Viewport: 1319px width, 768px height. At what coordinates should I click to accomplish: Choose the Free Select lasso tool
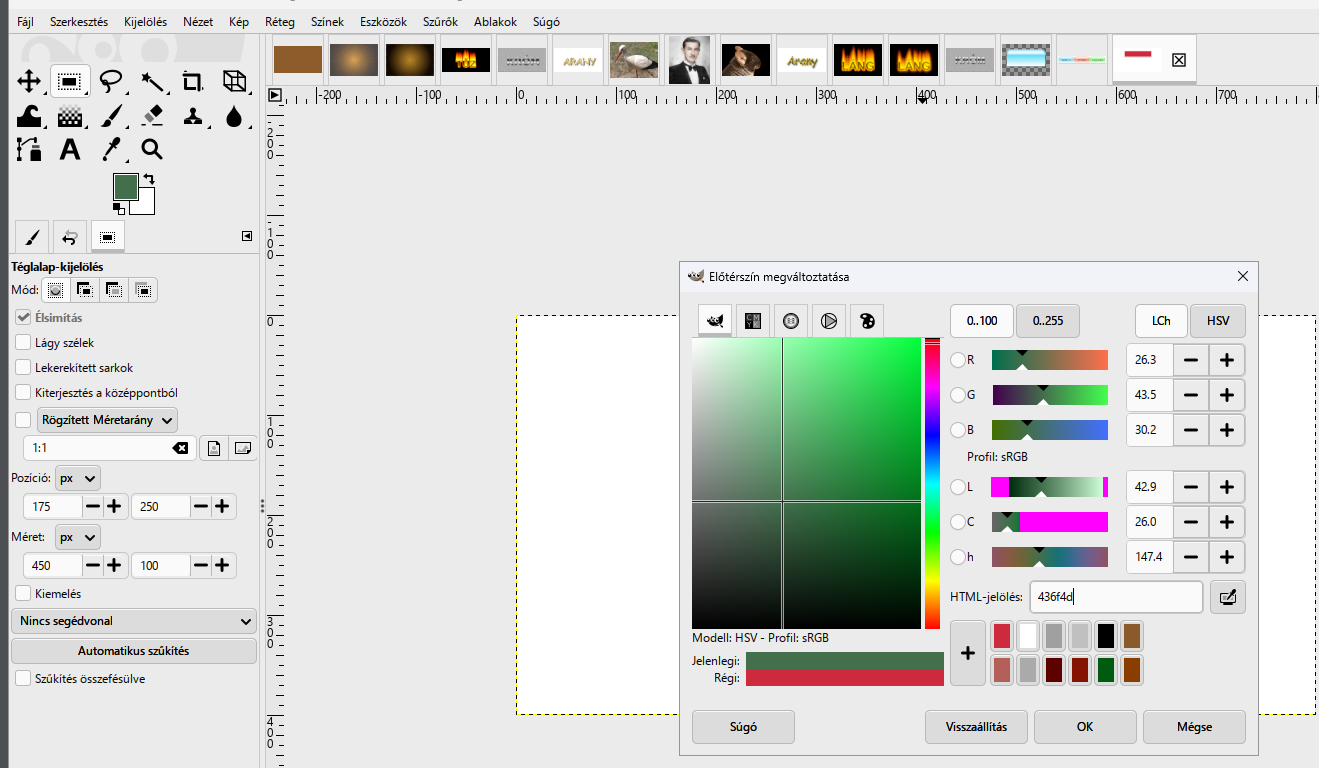[111, 81]
